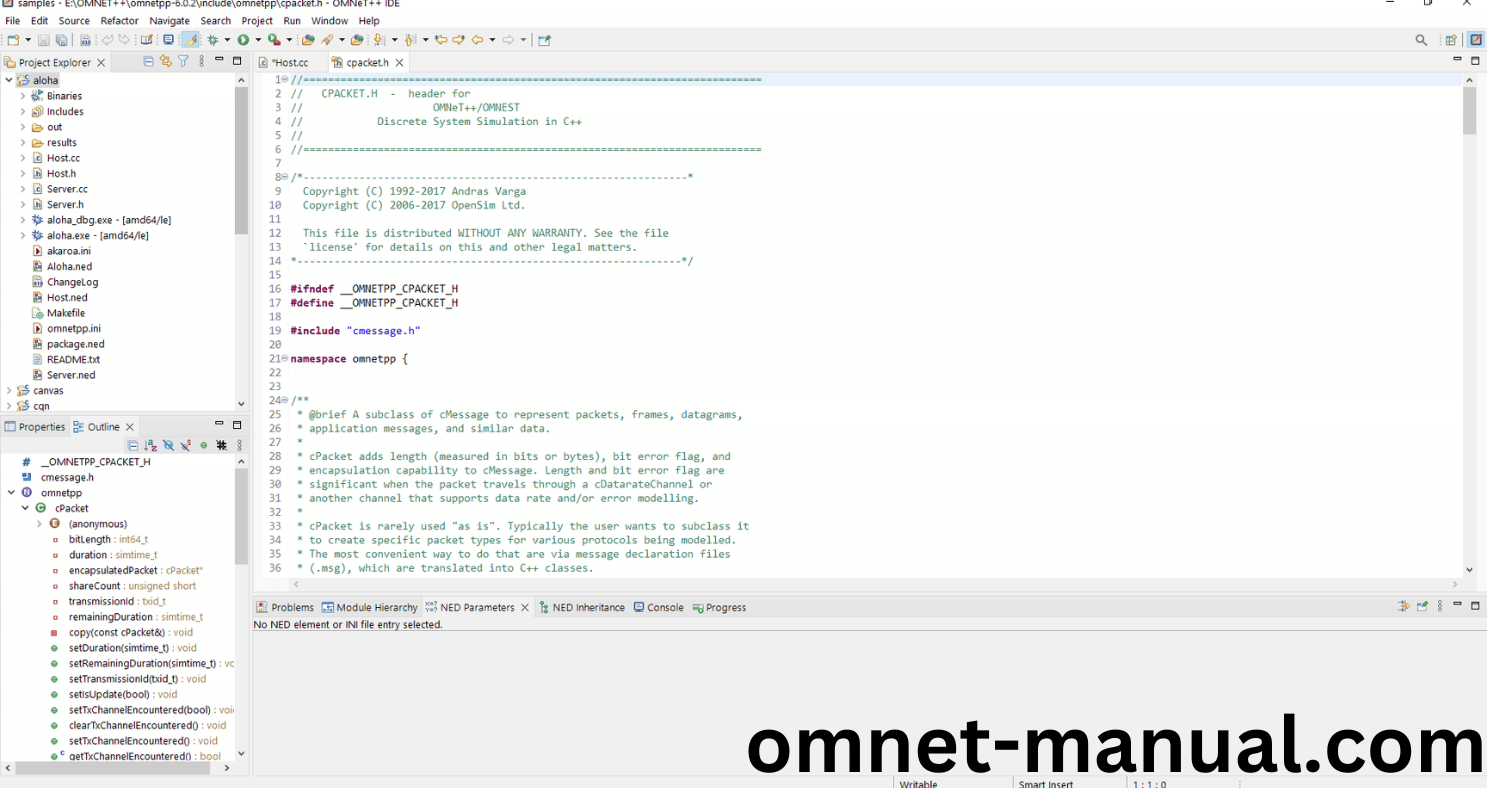Toggle alphabetical sorting in the Outline view
Image resolution: width=1487 pixels, height=788 pixels.
[150, 445]
